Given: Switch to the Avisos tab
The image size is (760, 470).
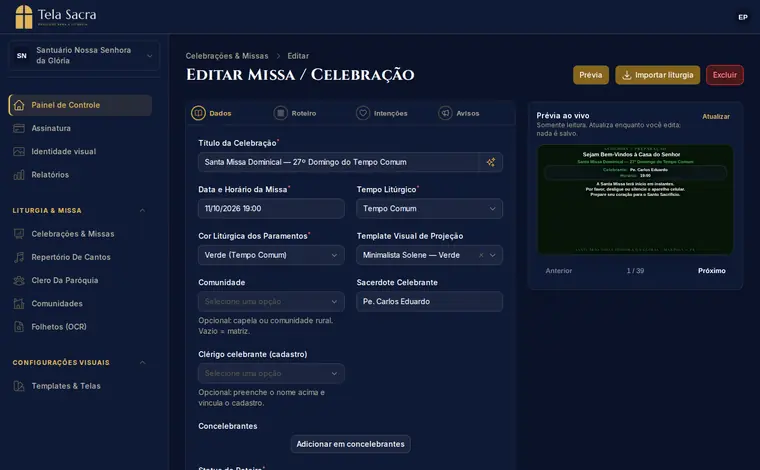Looking at the screenshot, I should [x=459, y=113].
